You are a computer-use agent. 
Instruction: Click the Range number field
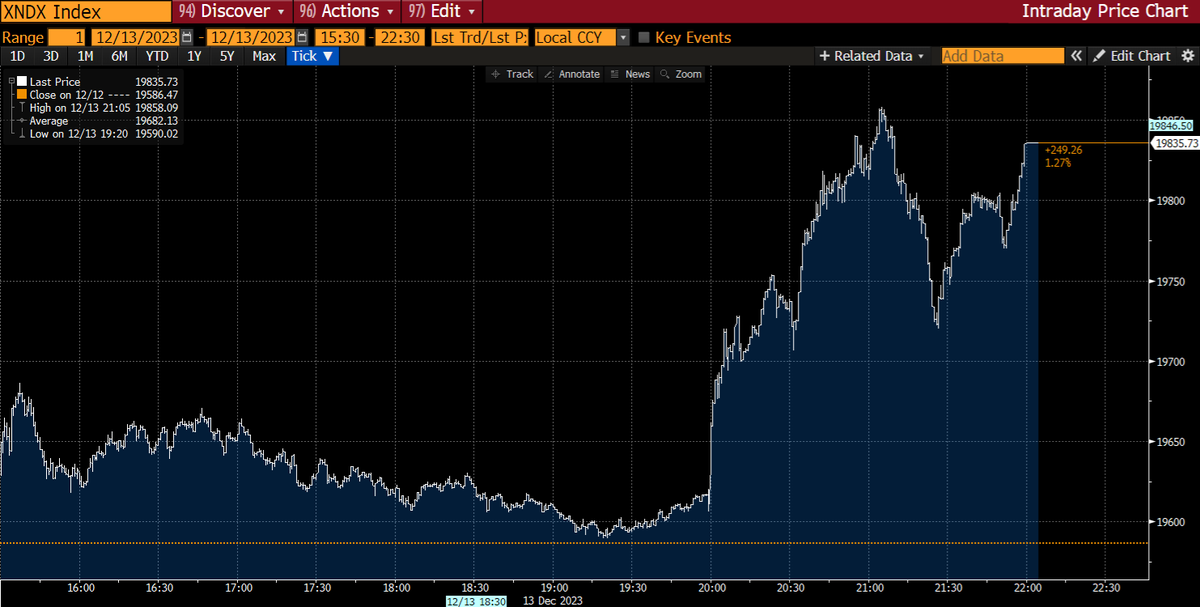[68, 37]
